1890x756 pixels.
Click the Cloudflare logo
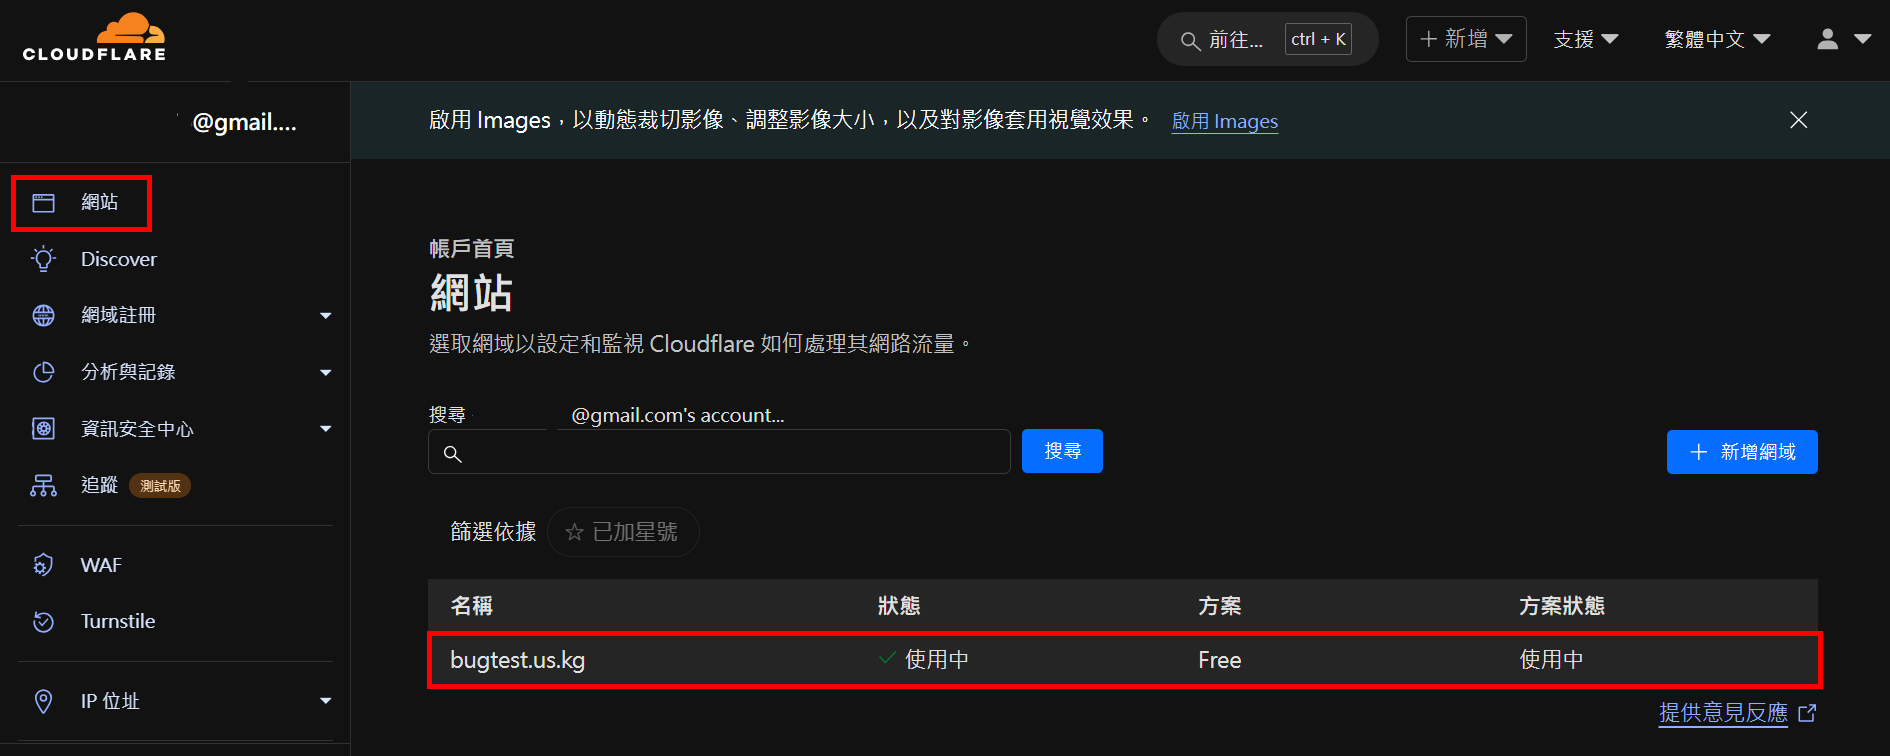tap(94, 38)
